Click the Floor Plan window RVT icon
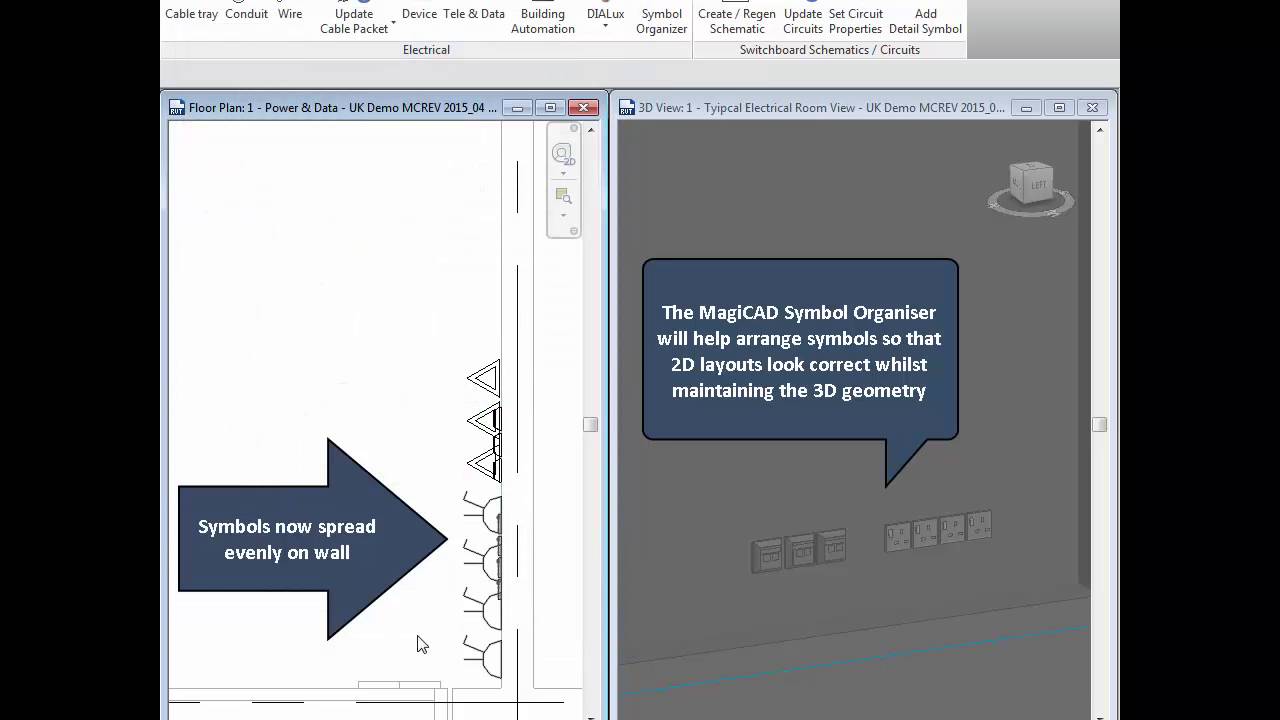The width and height of the screenshot is (1280, 720). (177, 108)
